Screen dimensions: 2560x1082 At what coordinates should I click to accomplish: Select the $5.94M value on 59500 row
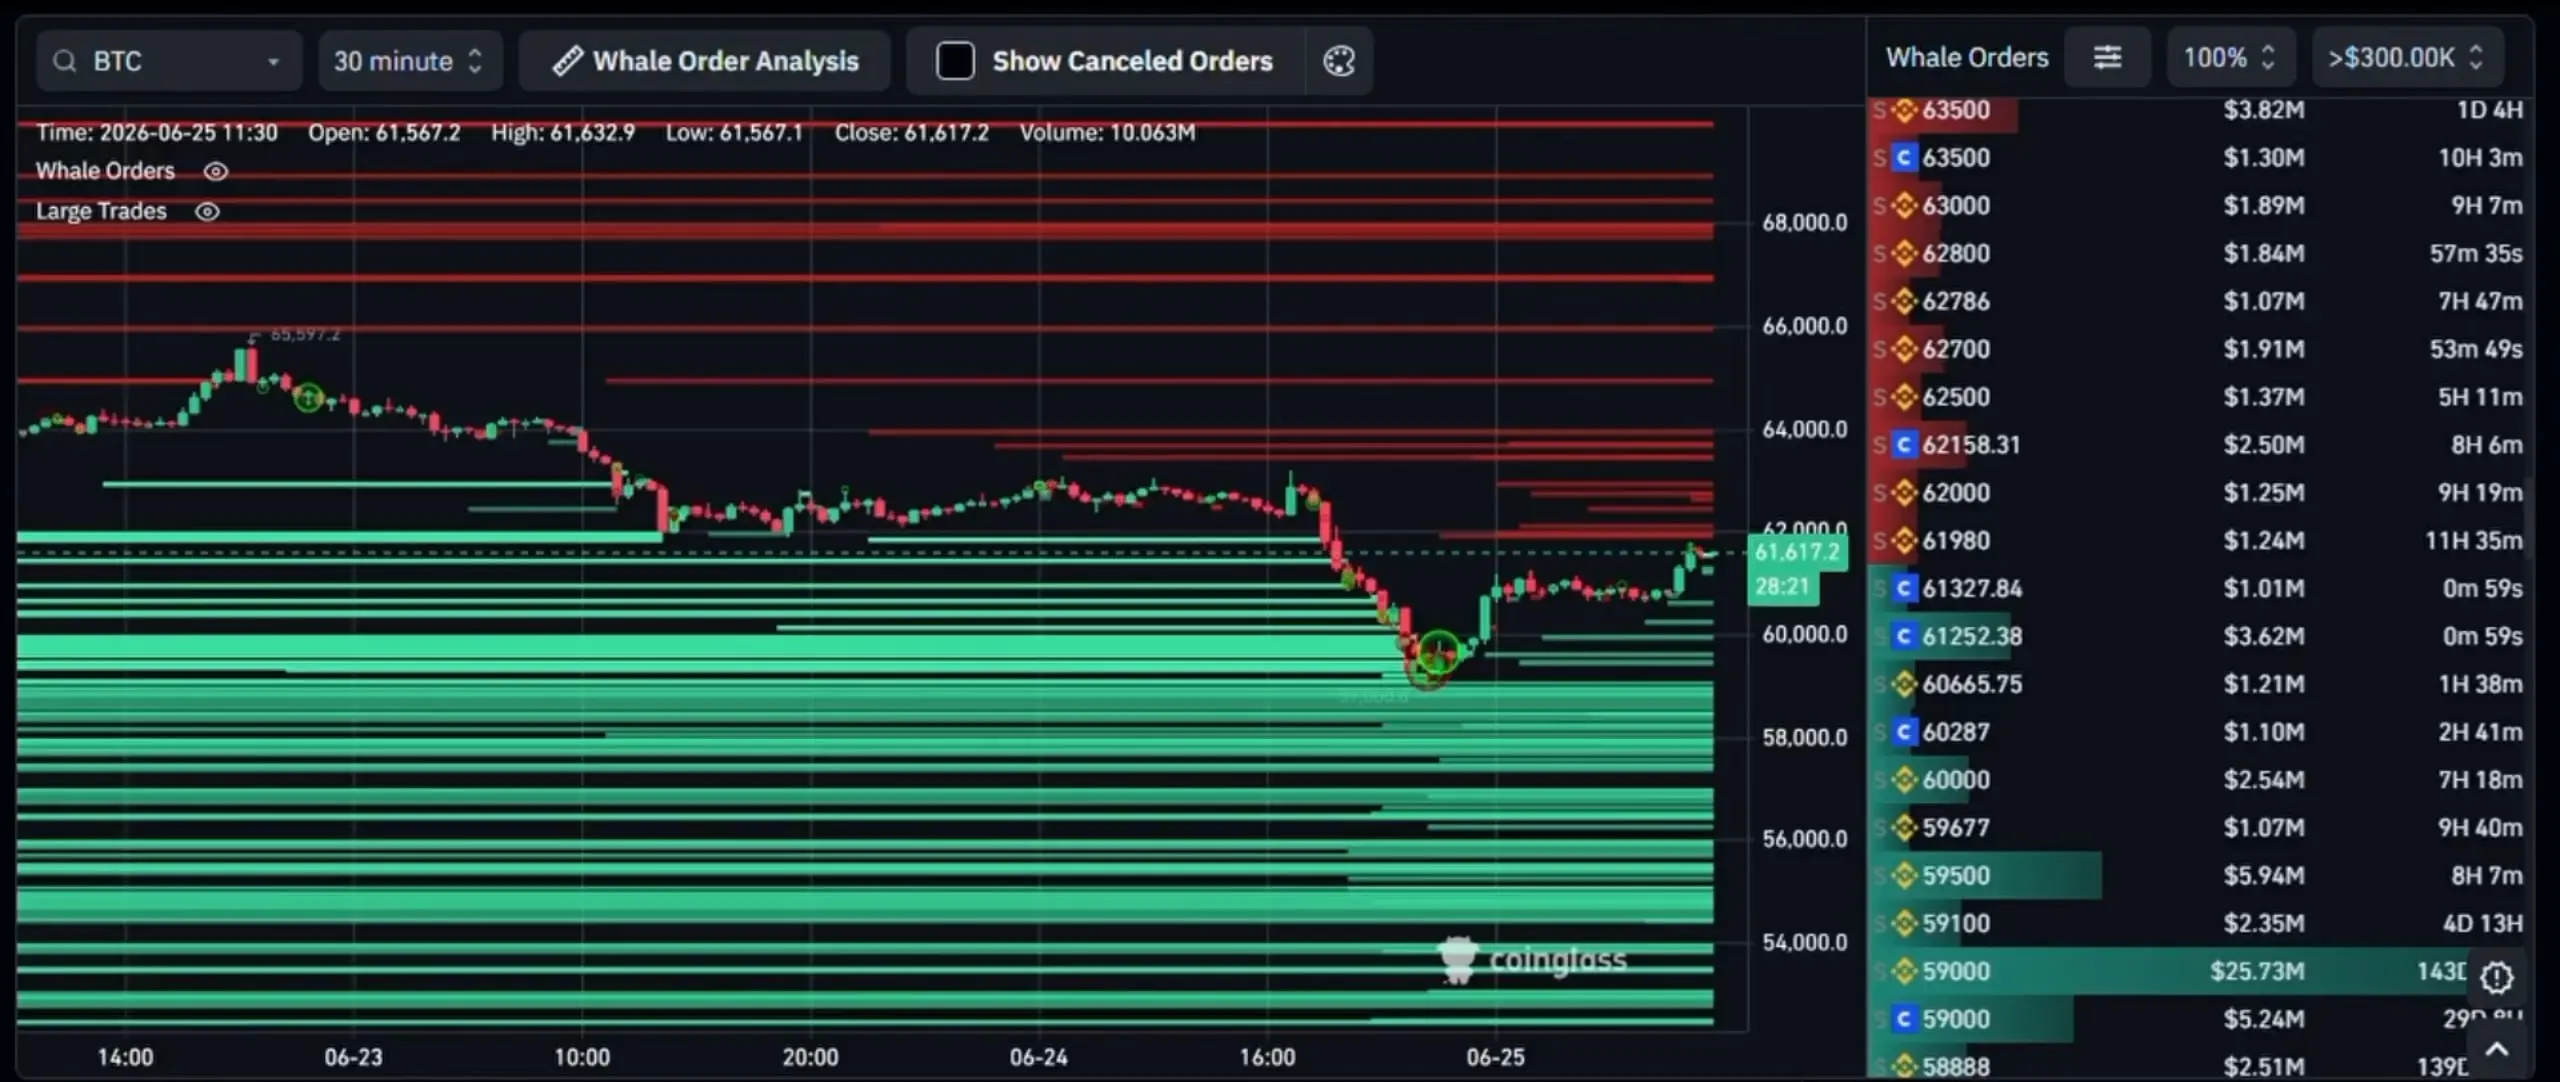[x=2264, y=876]
